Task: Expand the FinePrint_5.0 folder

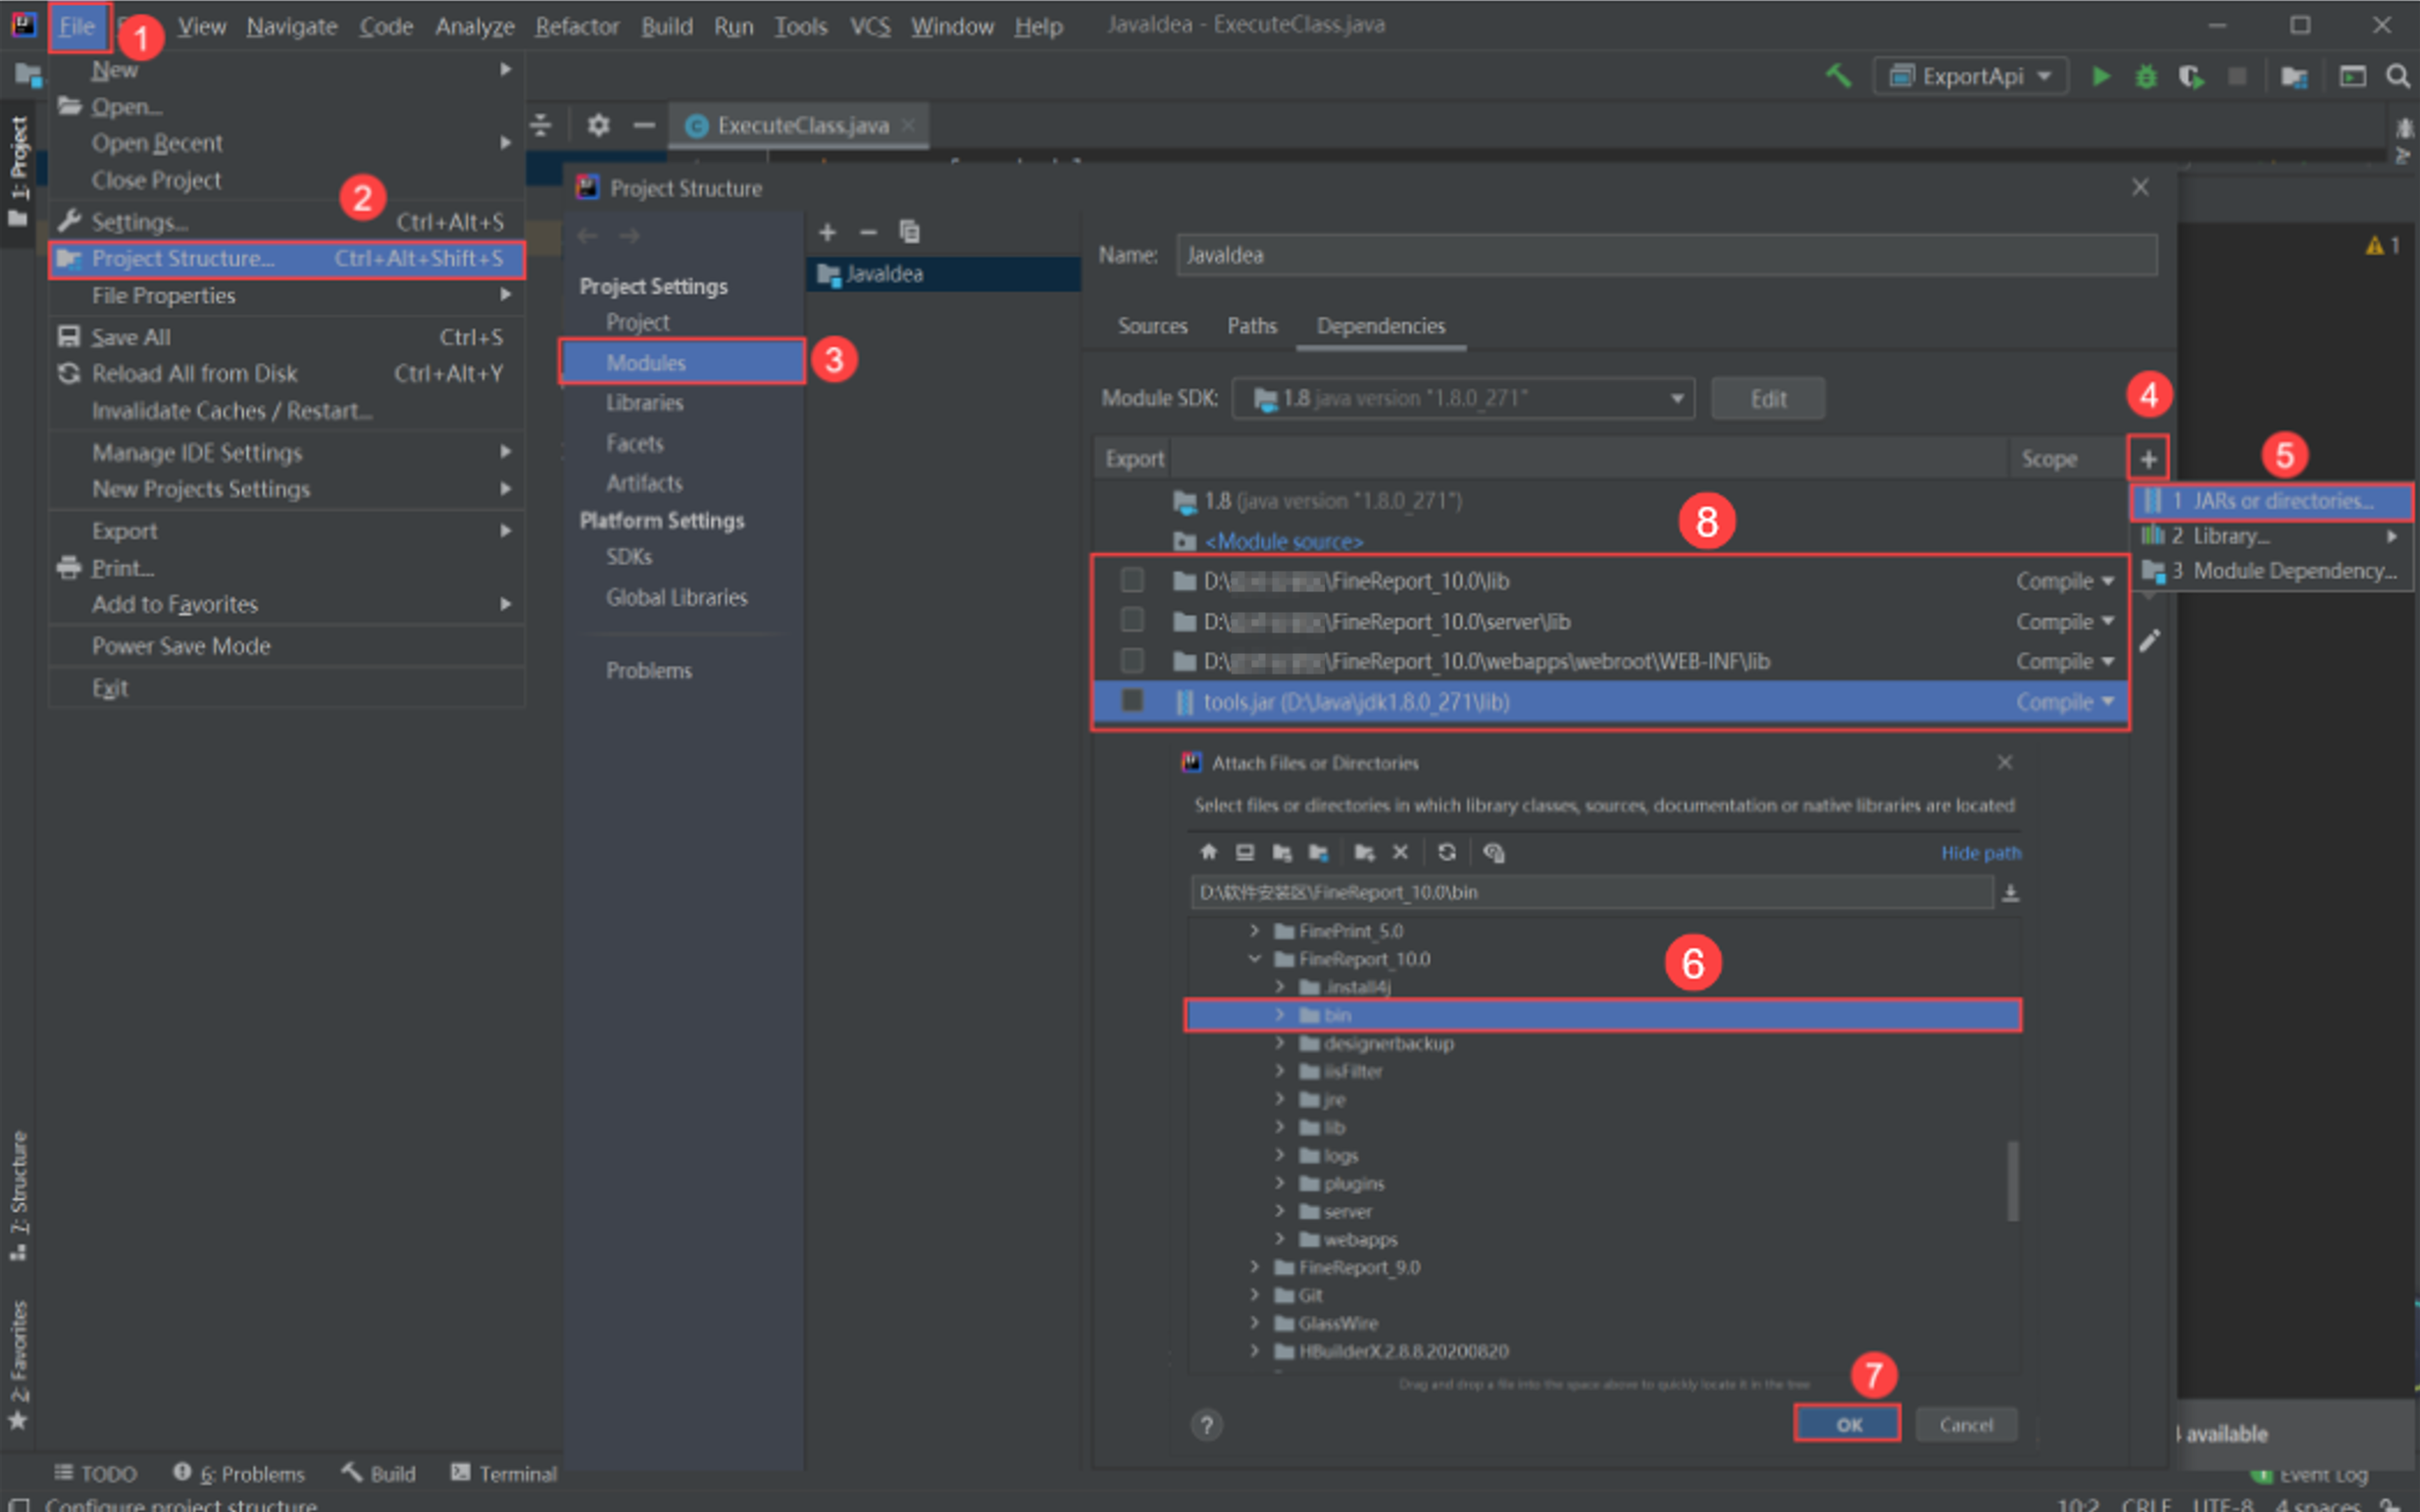Action: 1254,930
